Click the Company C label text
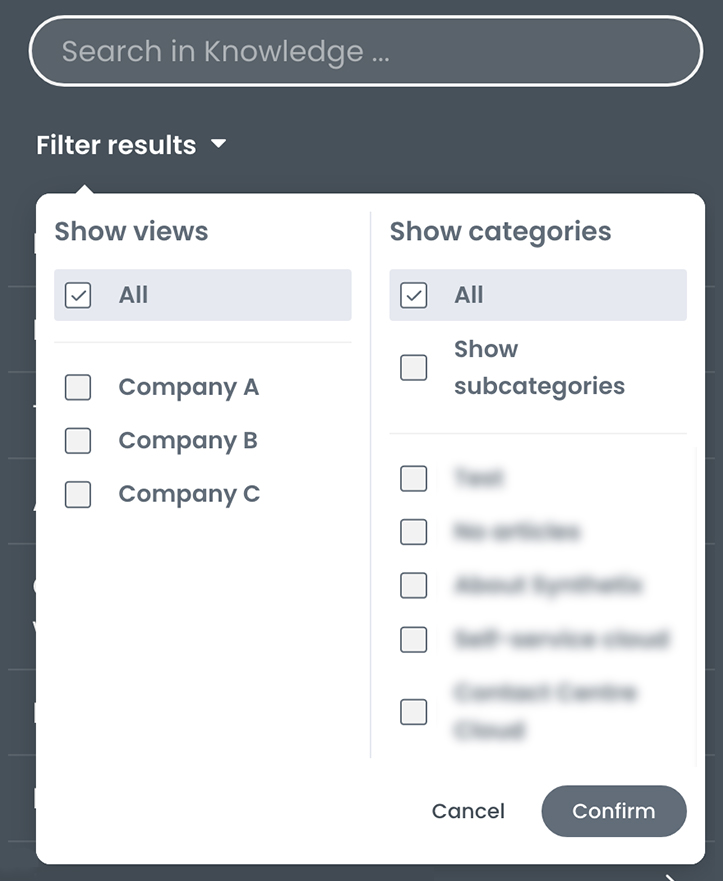The width and height of the screenshot is (723, 881). (189, 494)
